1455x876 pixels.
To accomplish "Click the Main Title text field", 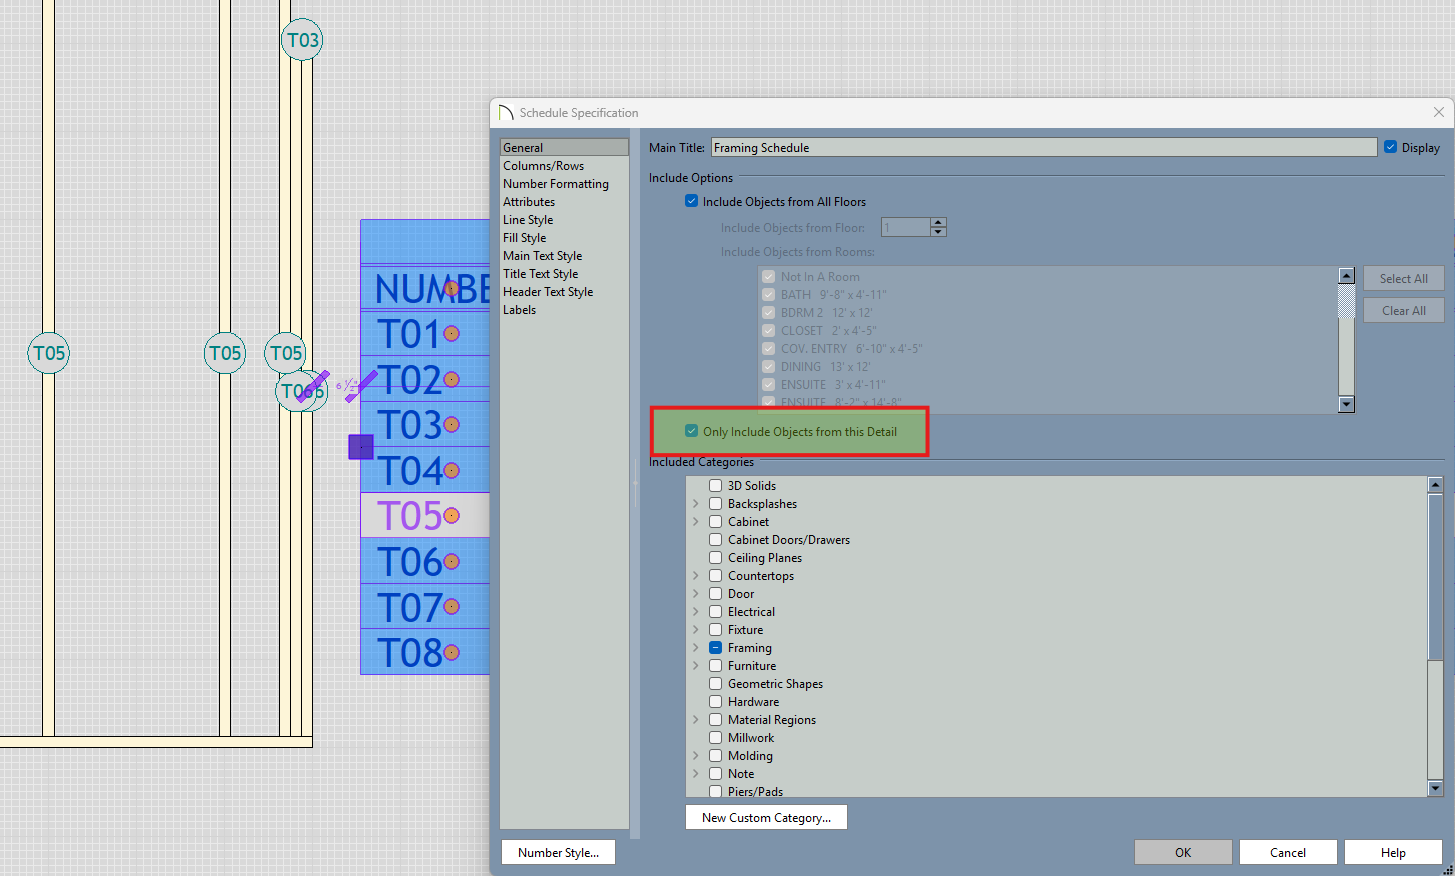I will click(1043, 148).
